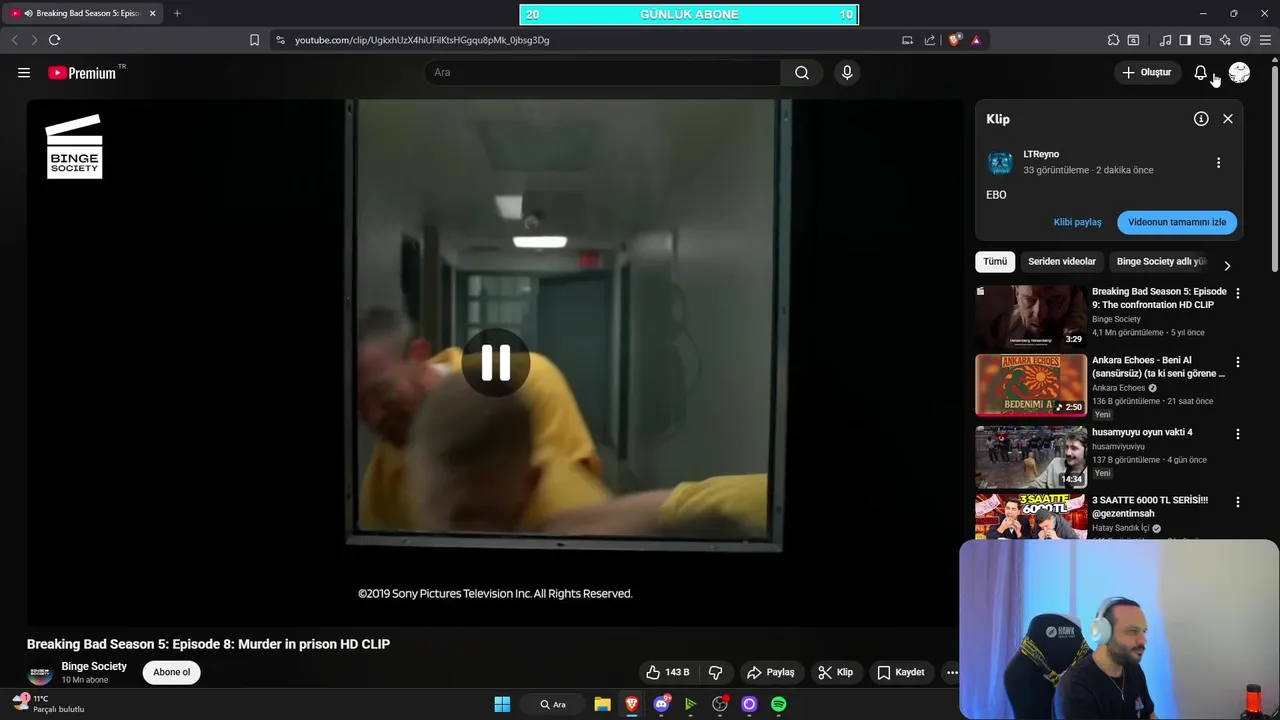
Task: Open notifications bell
Action: pos(1201,72)
